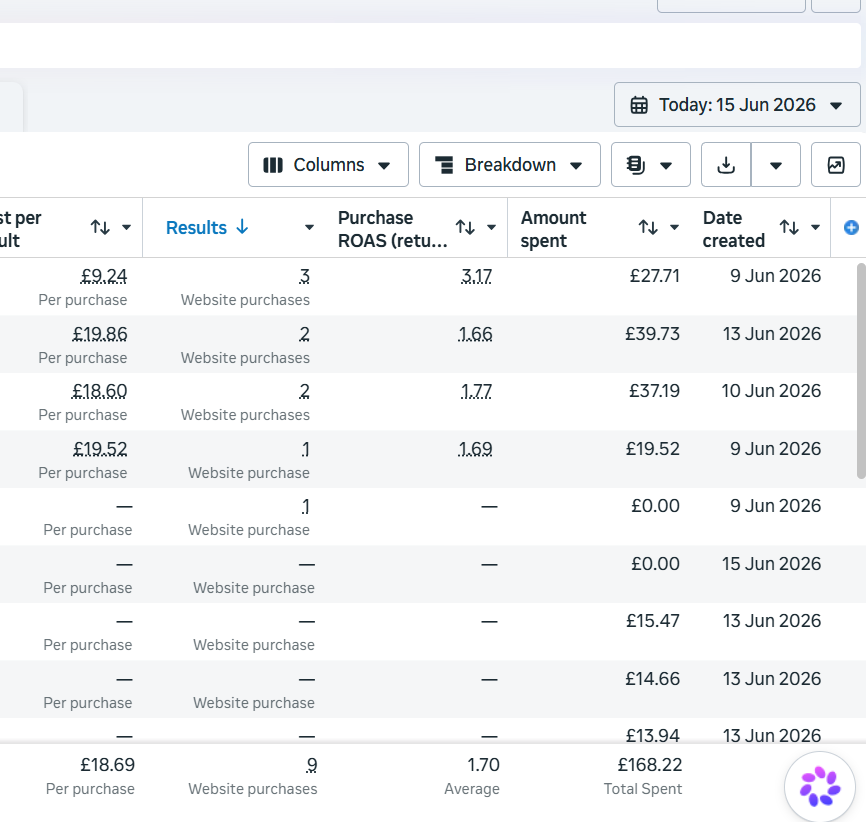This screenshot has width=866, height=822.
Task: Add a column with the plus icon
Action: 851,227
